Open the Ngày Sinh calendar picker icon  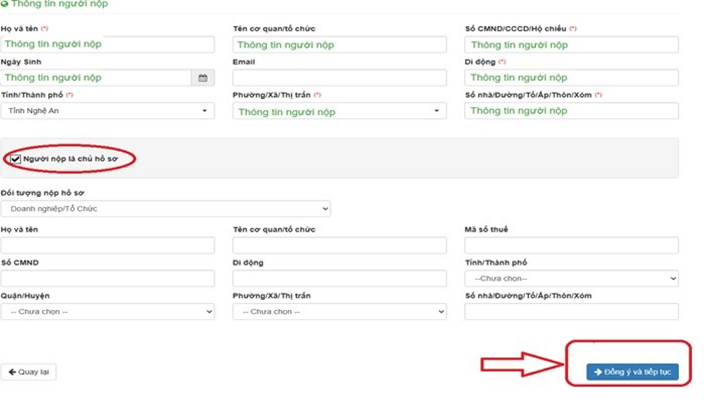pyautogui.click(x=203, y=78)
